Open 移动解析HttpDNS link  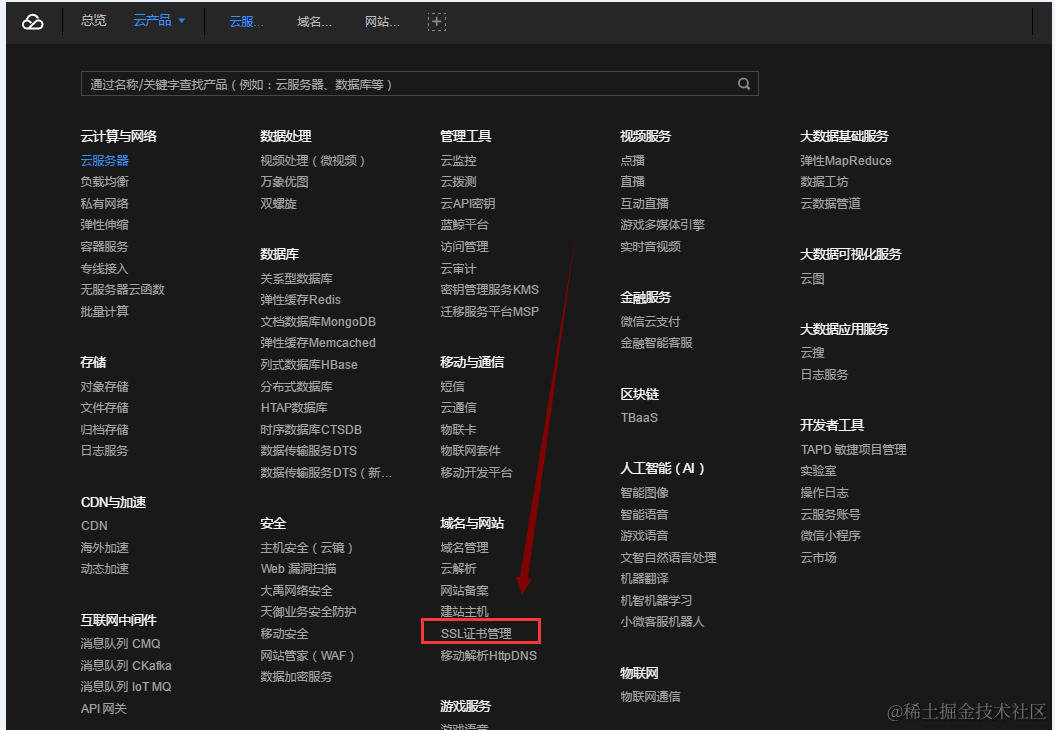[488, 655]
